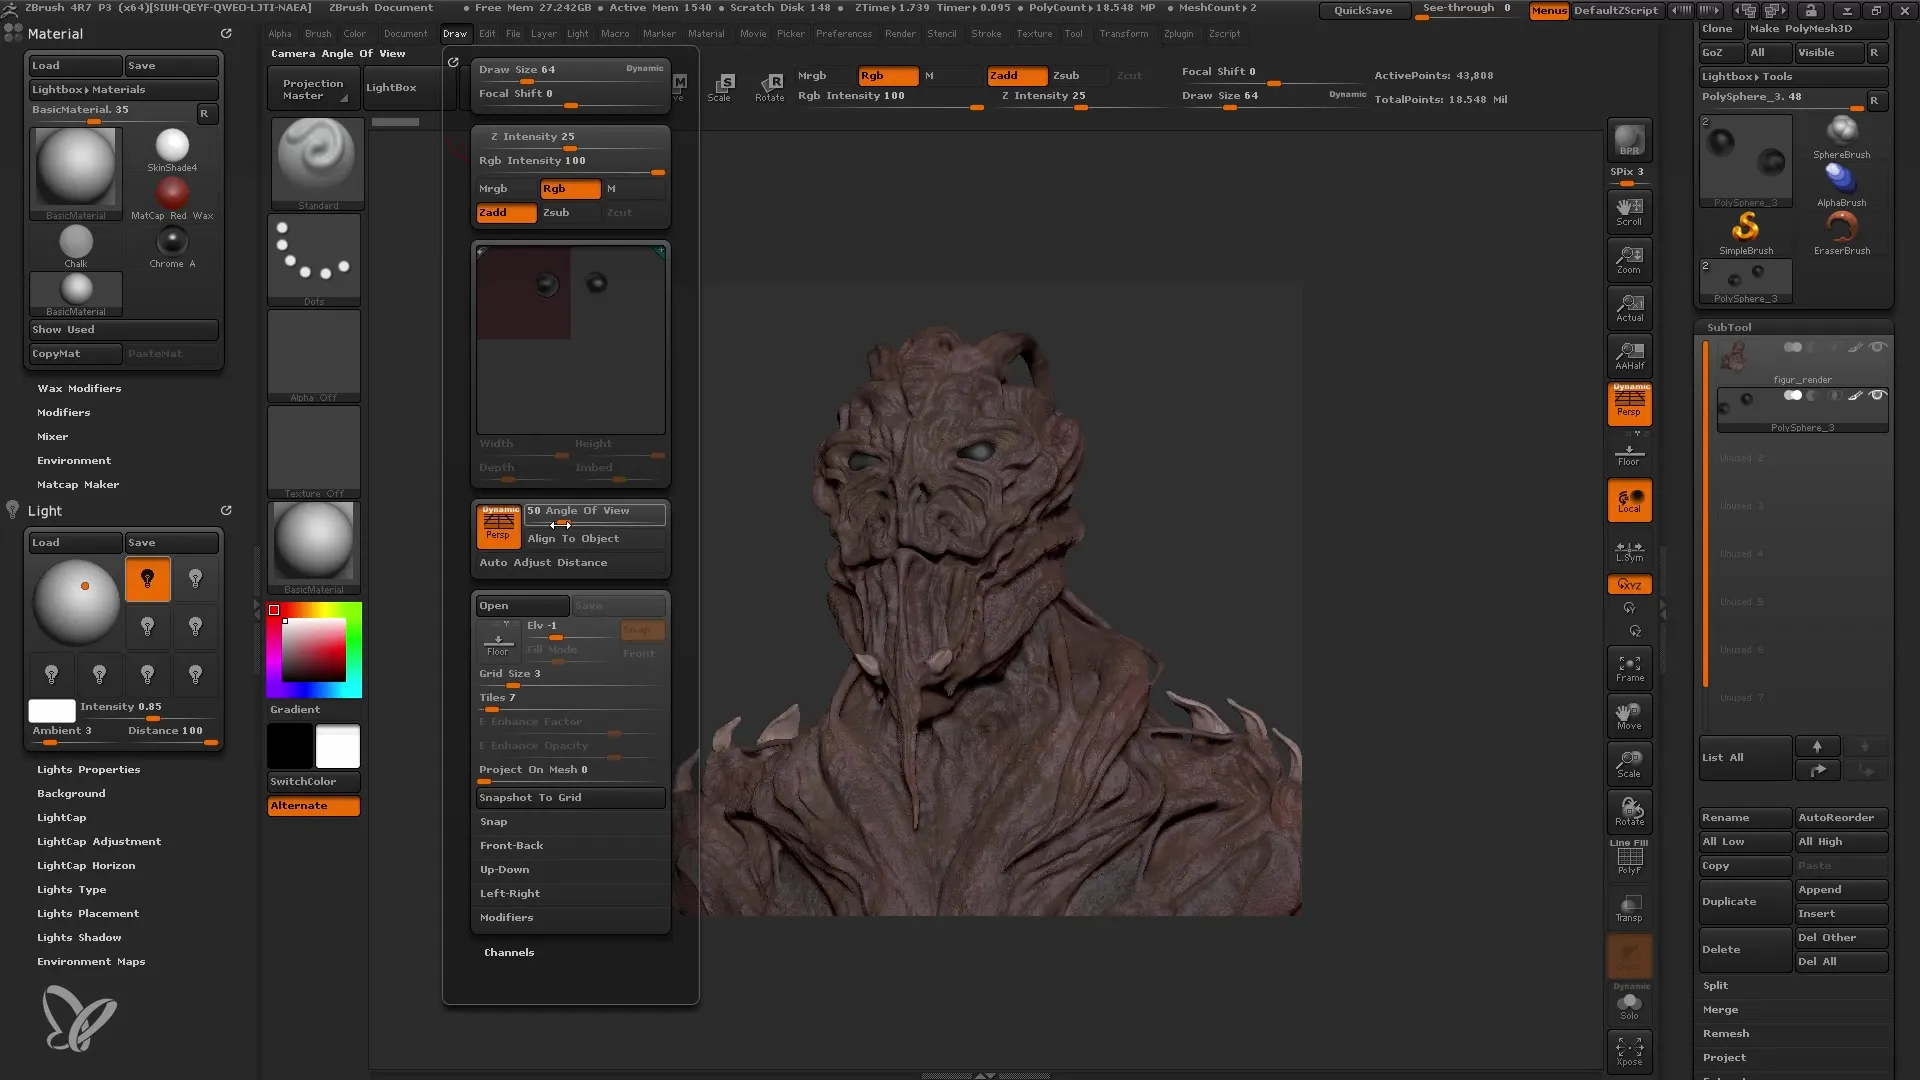1920x1080 pixels.
Task: Toggle the Transp transparency icon
Action: click(1629, 908)
